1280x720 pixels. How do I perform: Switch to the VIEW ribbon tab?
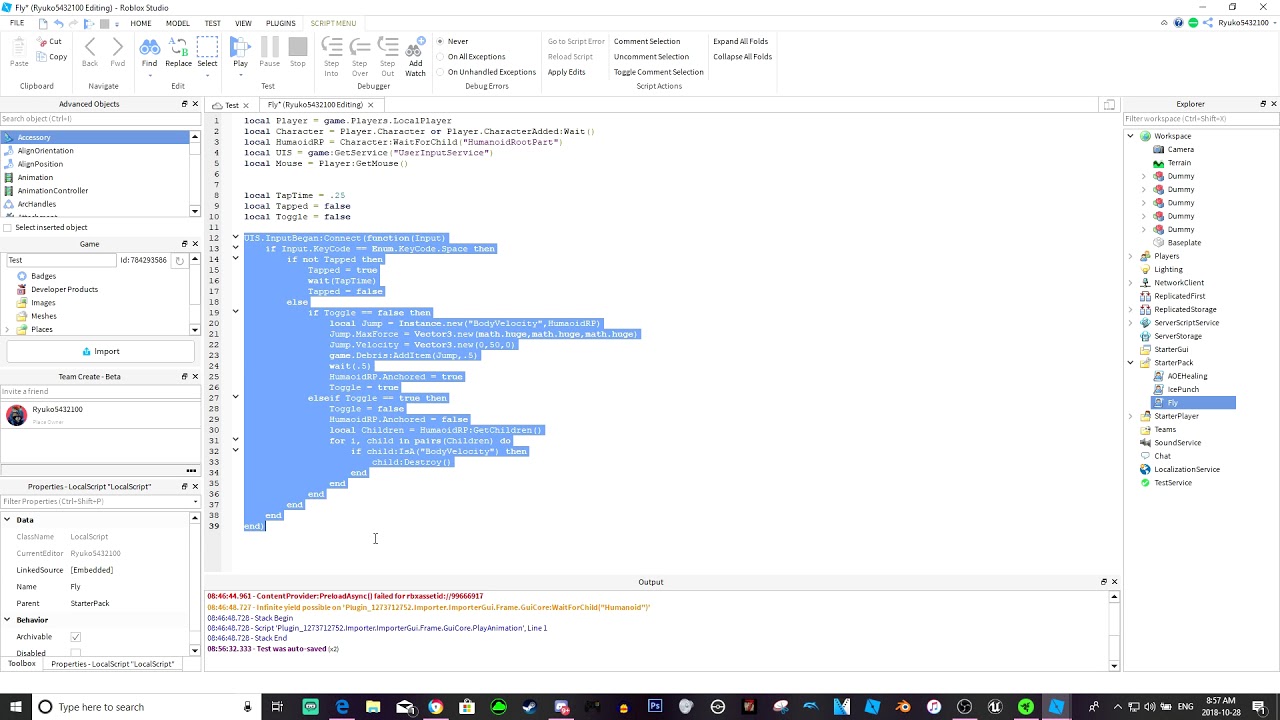coord(243,23)
